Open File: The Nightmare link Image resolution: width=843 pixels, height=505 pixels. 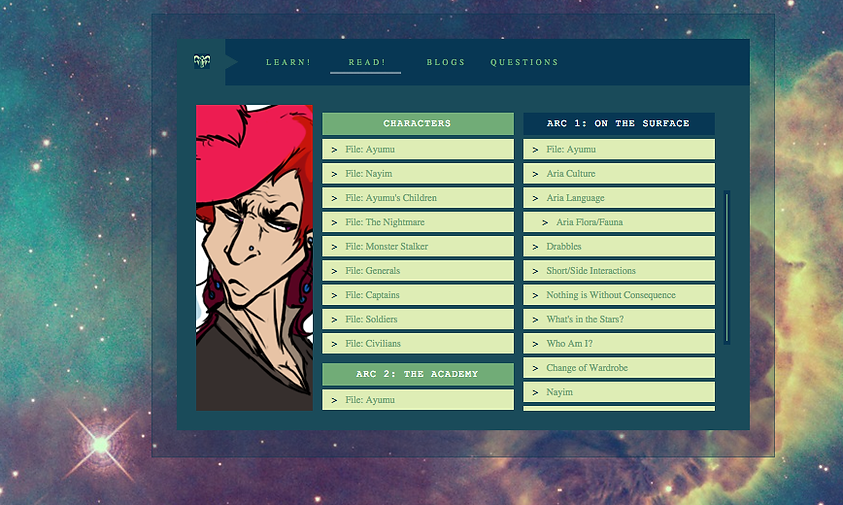click(x=418, y=222)
